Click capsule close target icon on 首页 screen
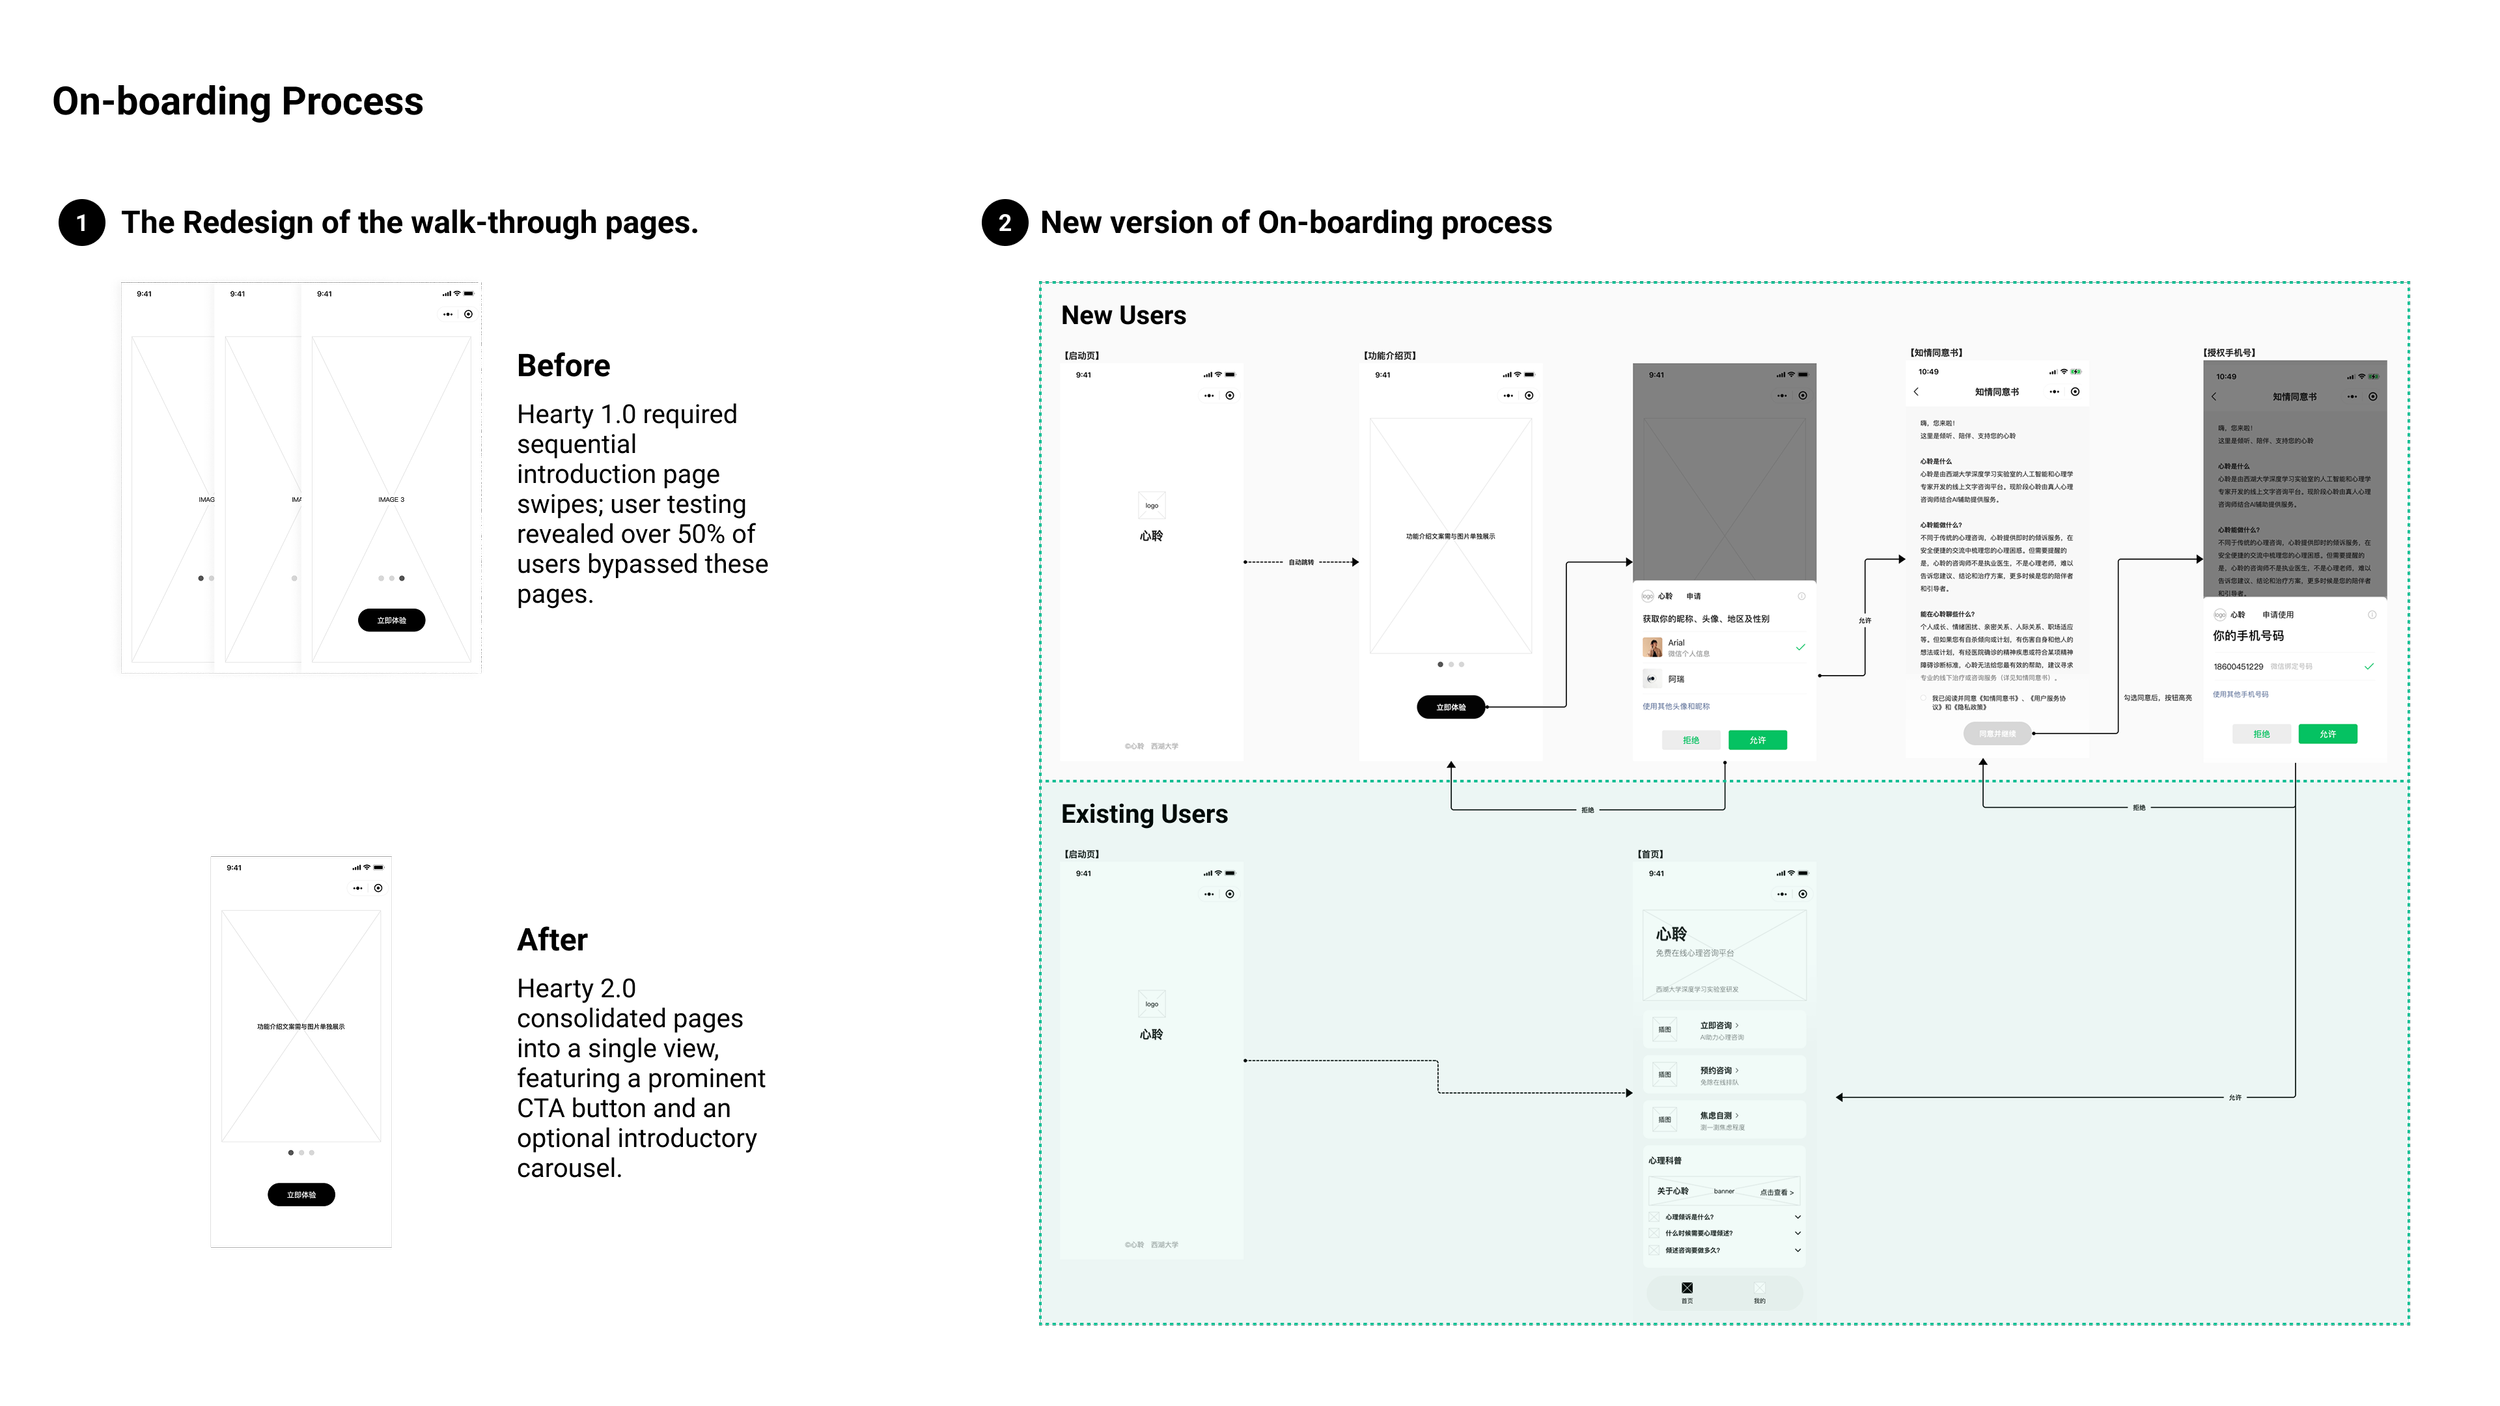 pyautogui.click(x=1802, y=894)
